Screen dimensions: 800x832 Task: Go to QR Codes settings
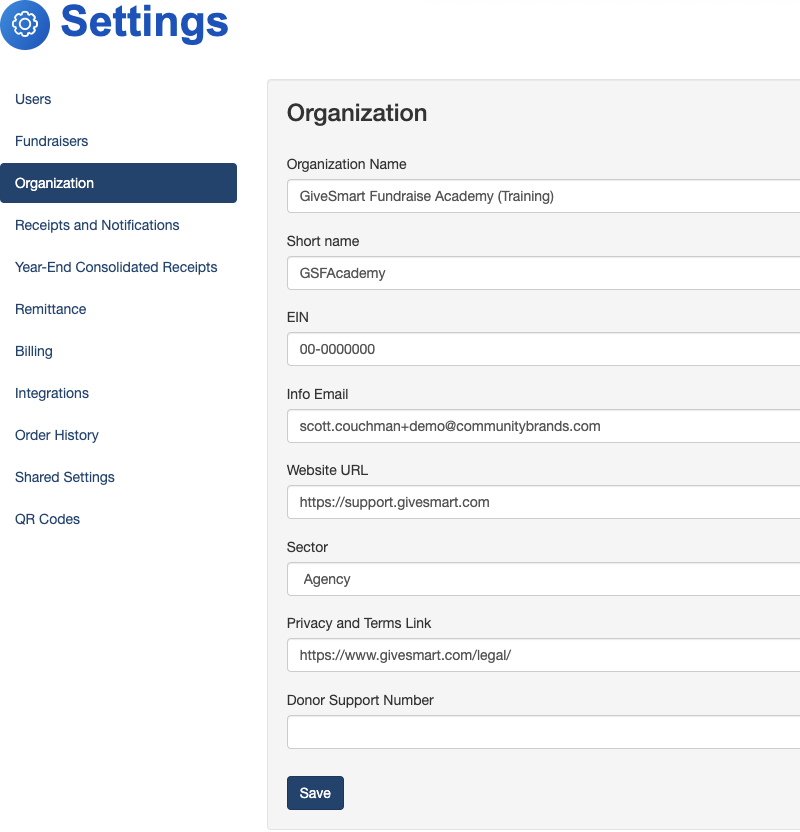[47, 519]
